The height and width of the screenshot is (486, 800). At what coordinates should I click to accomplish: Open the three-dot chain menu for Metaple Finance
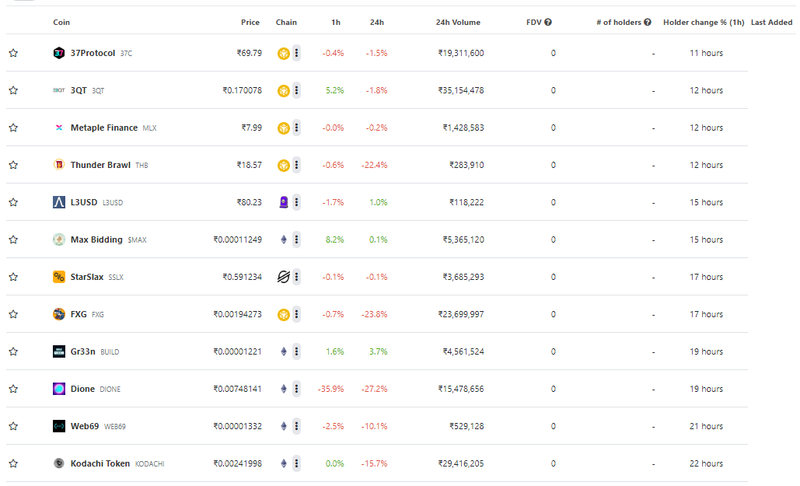click(296, 127)
